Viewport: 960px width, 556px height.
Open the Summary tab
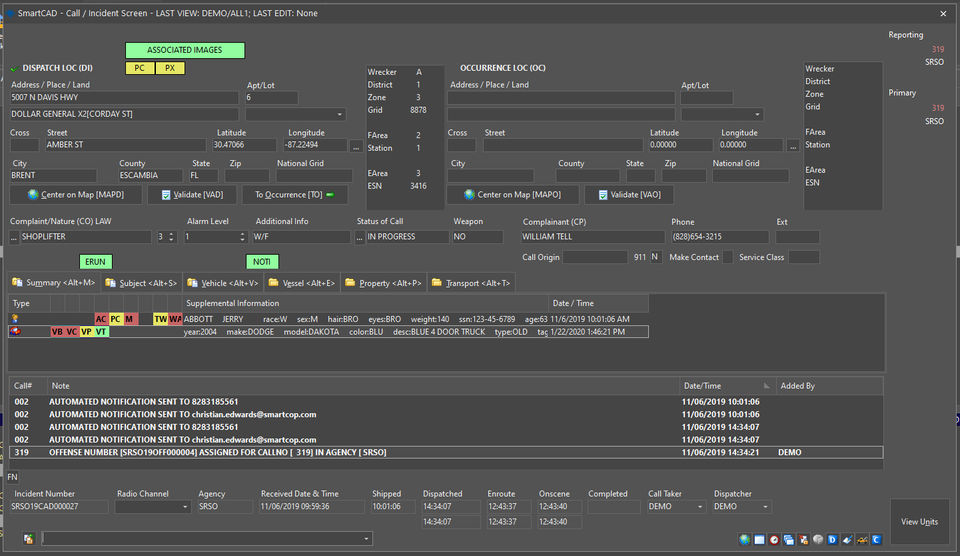pos(54,283)
